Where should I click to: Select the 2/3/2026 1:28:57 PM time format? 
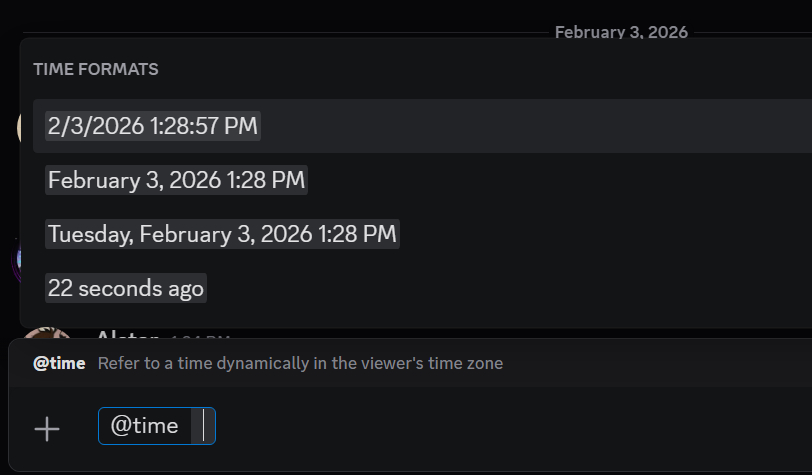tap(153, 126)
